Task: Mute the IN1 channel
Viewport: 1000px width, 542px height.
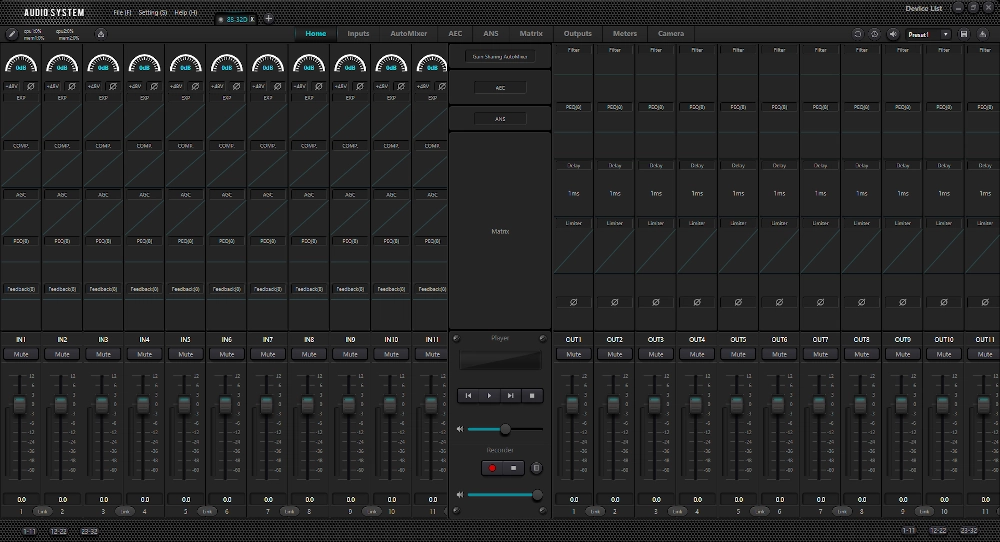Action: pos(21,354)
